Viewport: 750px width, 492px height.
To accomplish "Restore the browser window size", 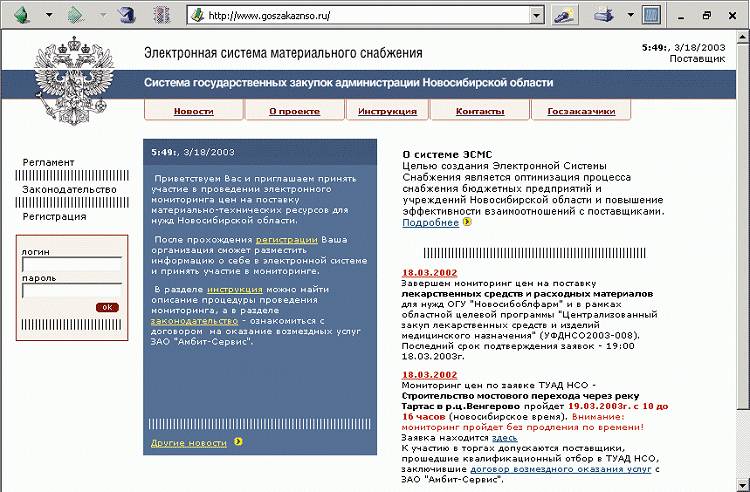I will (707, 16).
